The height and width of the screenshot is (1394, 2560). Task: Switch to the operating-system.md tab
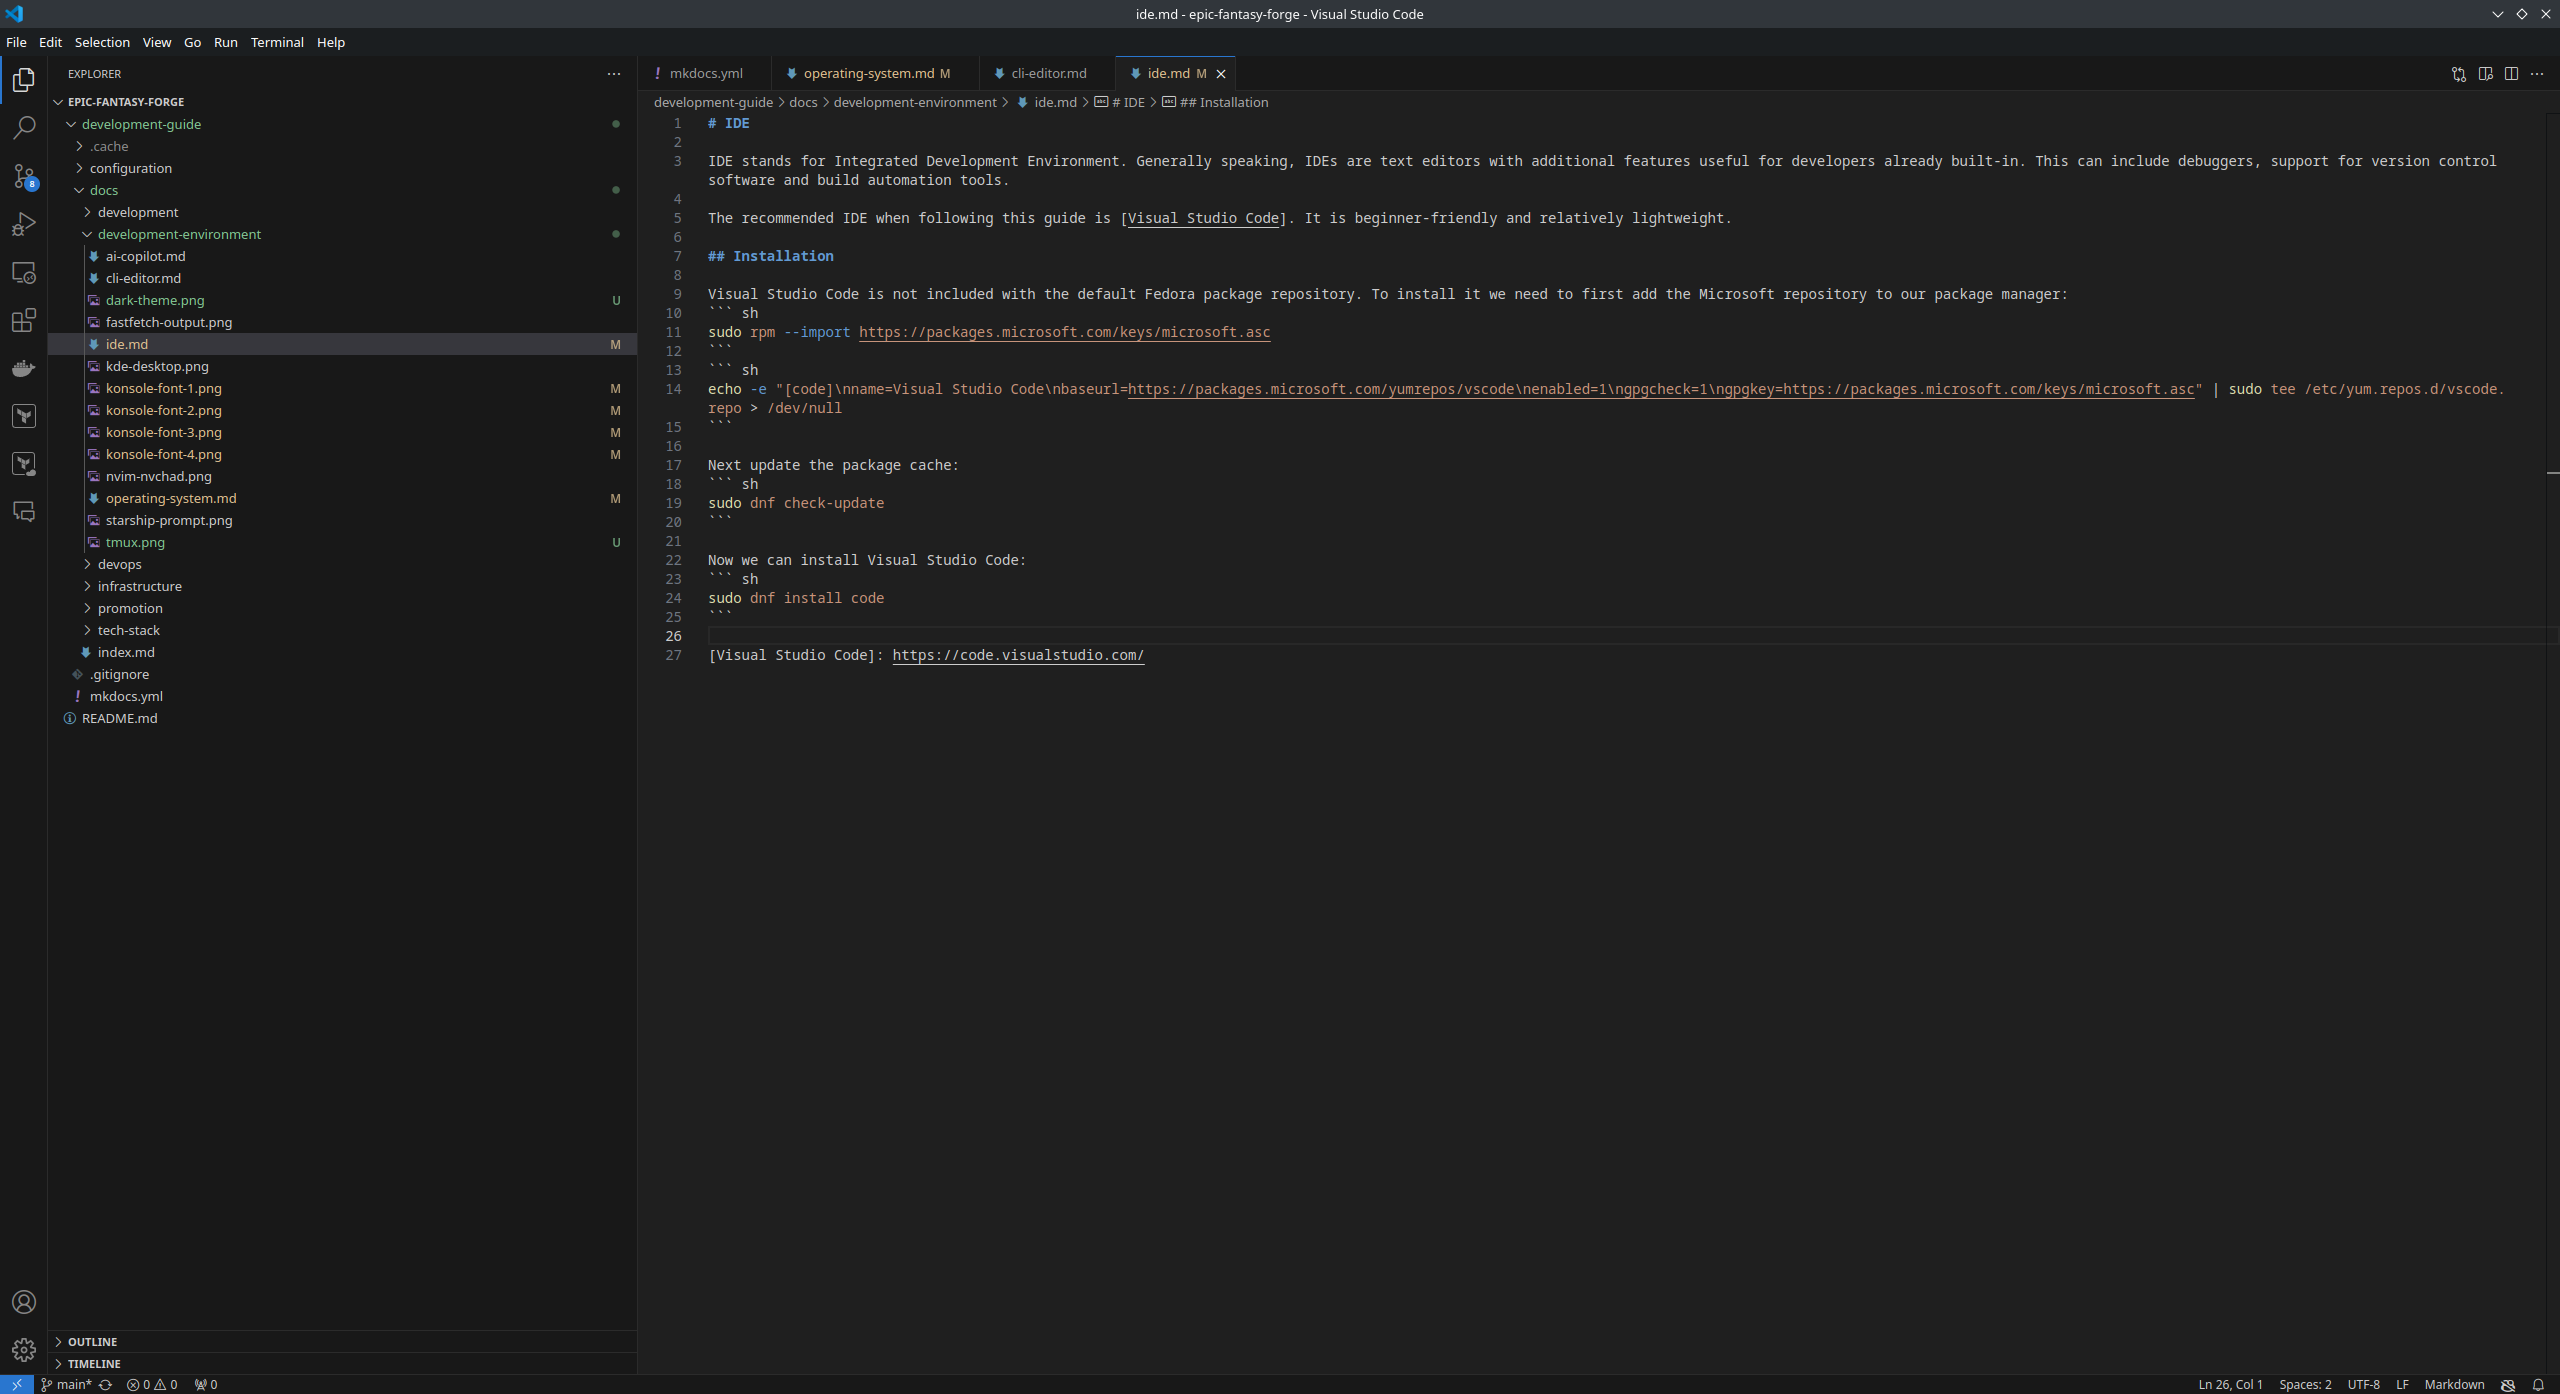[875, 74]
